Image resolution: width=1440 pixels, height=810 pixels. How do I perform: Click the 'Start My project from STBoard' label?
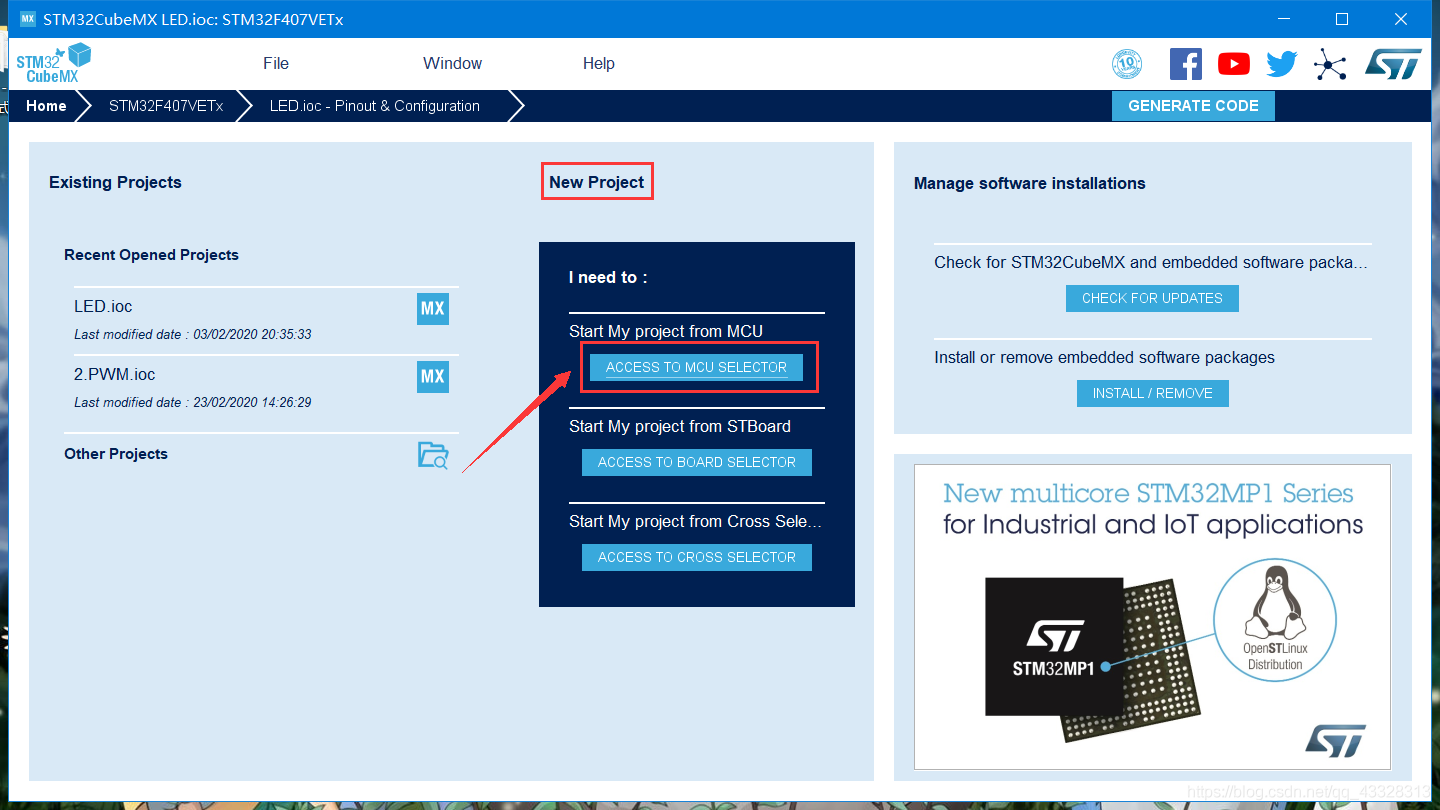[x=680, y=426]
